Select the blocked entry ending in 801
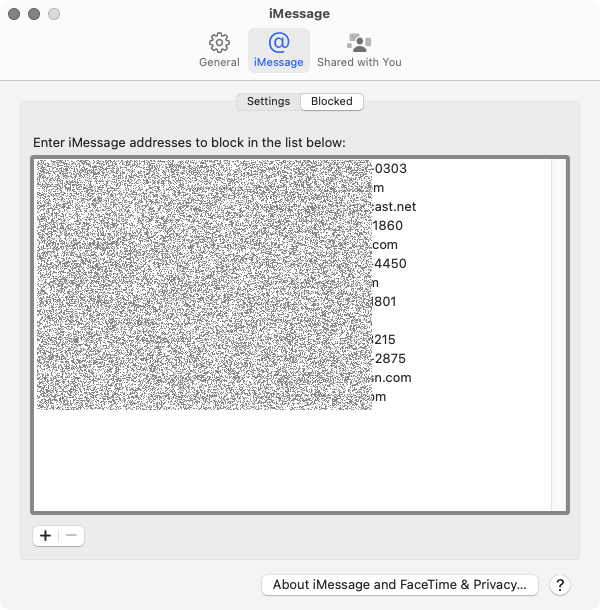The width and height of the screenshot is (600, 610). (292, 301)
